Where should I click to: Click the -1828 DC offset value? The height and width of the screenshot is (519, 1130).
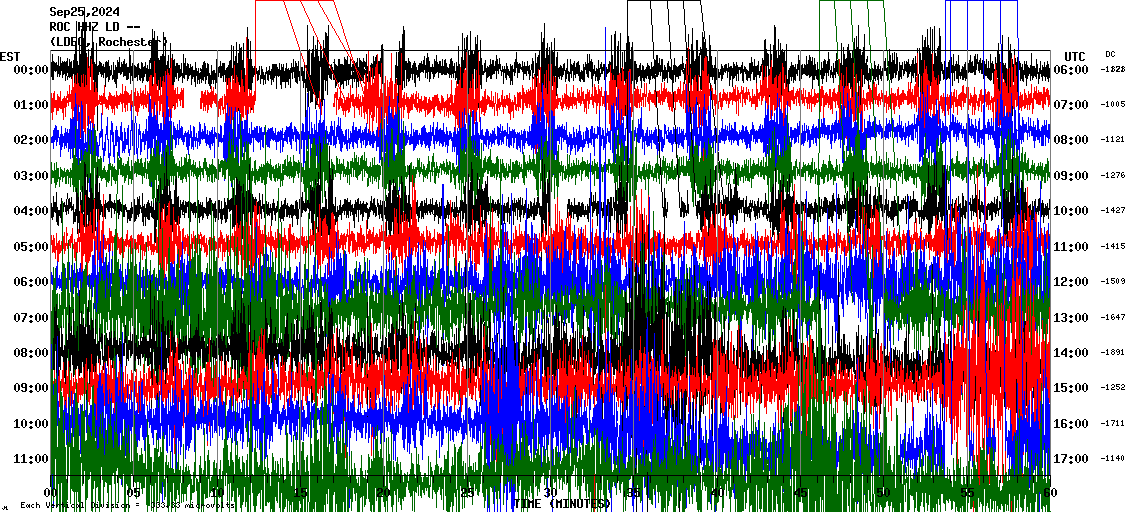point(1113,70)
